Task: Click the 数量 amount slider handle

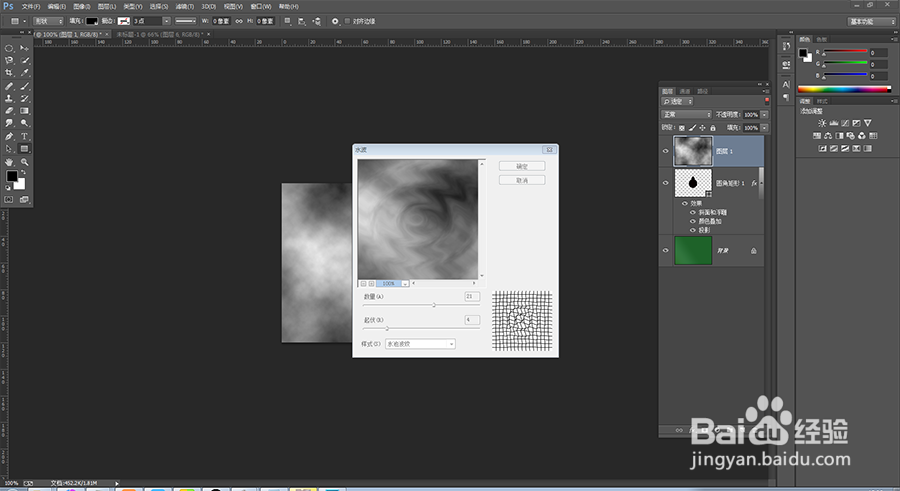Action: (434, 305)
